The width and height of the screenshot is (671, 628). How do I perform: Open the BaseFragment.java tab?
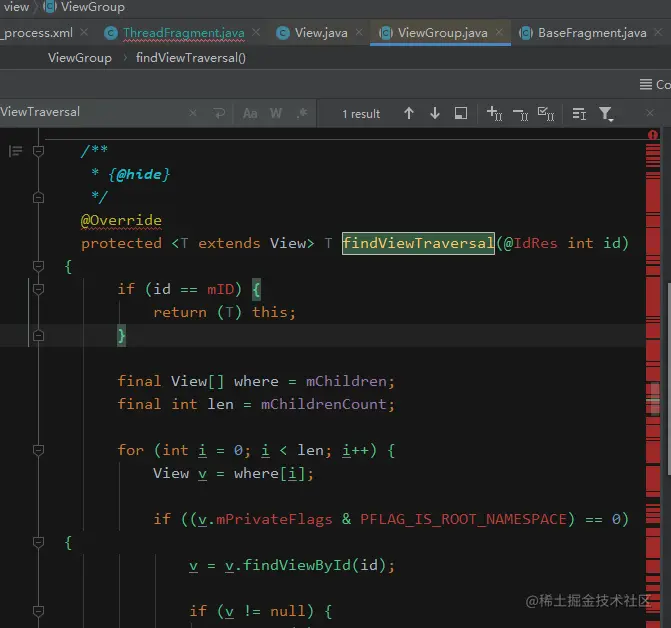coord(592,33)
